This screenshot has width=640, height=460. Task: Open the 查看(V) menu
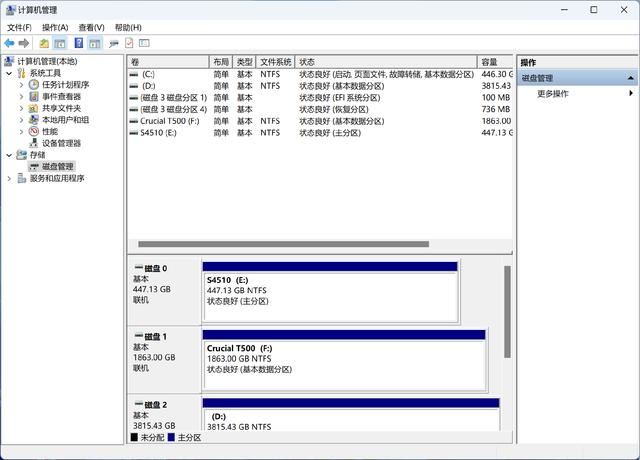[91, 27]
